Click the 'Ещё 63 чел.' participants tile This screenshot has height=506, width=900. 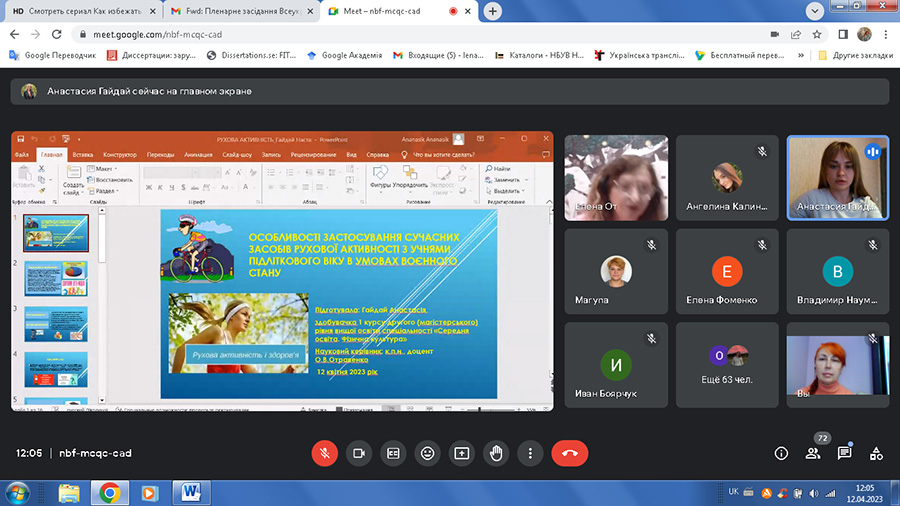[x=728, y=364]
